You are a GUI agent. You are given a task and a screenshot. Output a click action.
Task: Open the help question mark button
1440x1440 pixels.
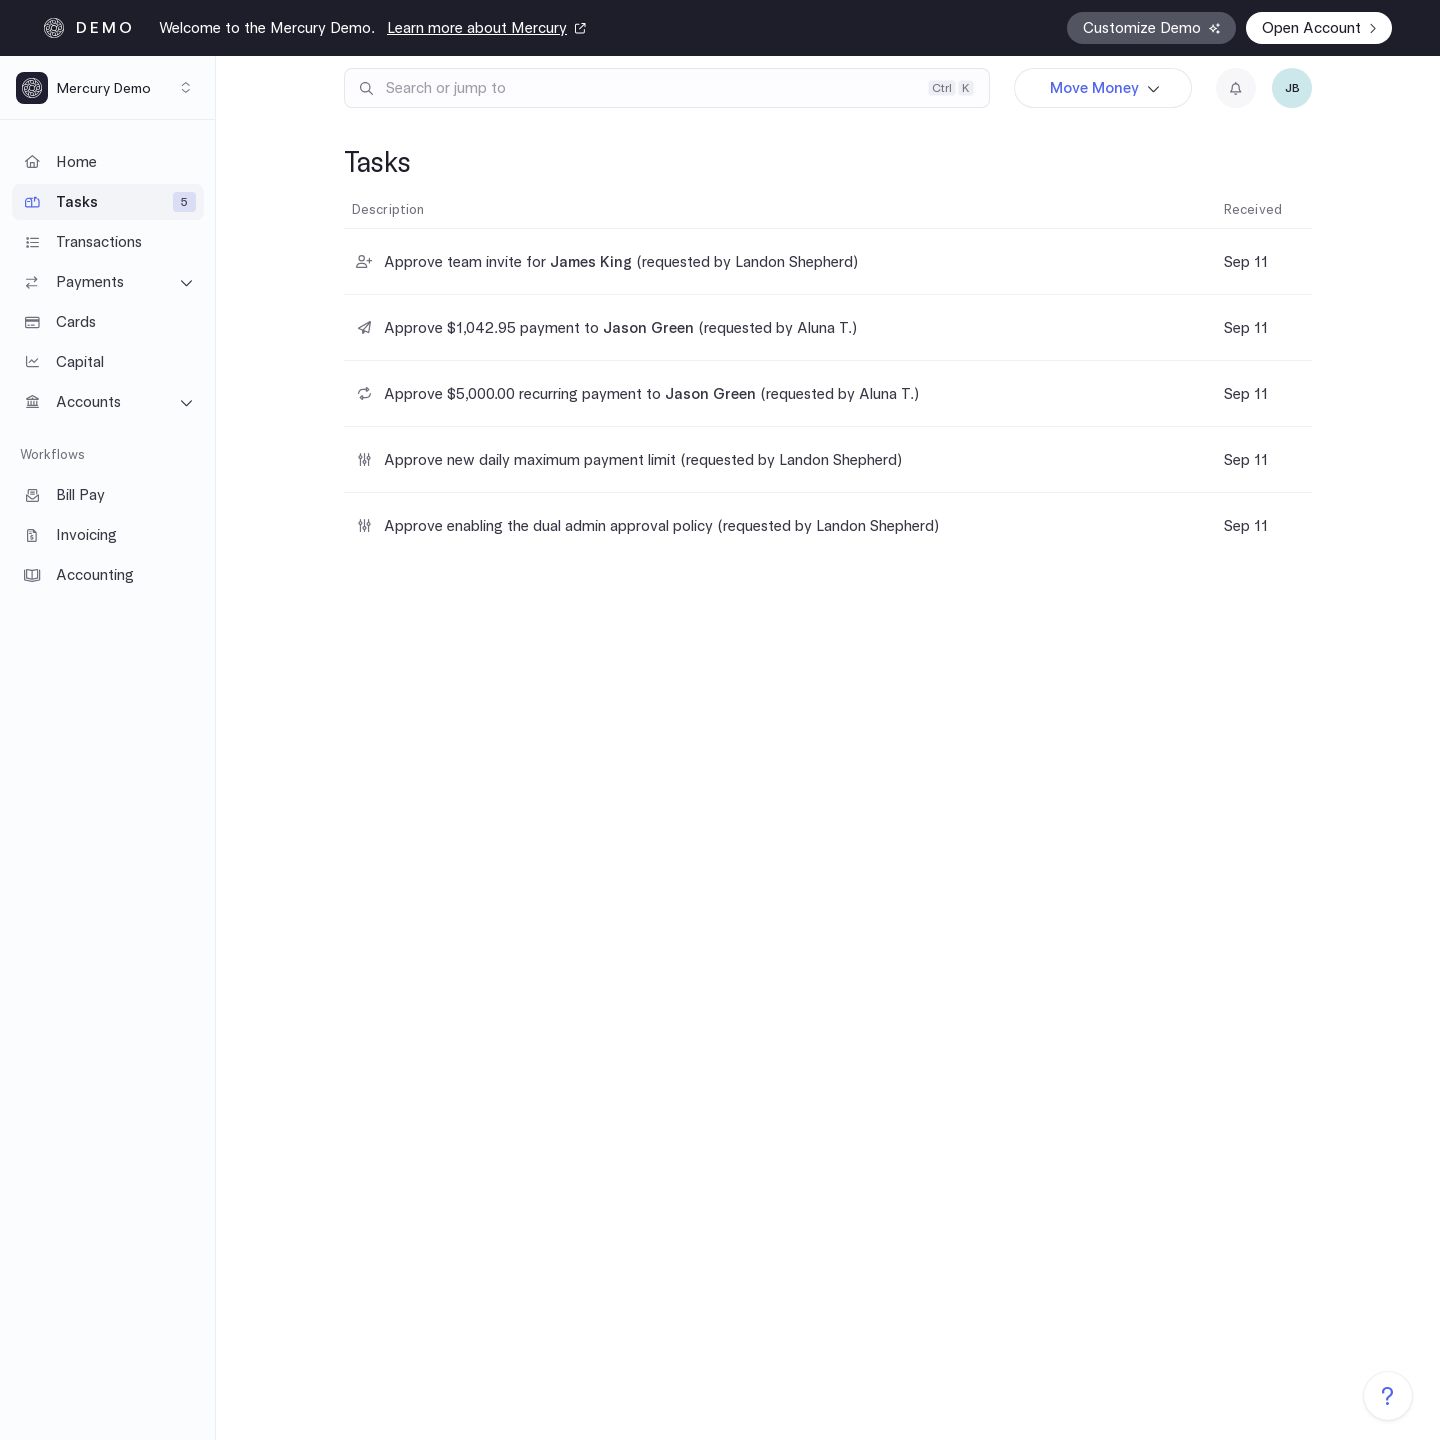click(x=1387, y=1395)
